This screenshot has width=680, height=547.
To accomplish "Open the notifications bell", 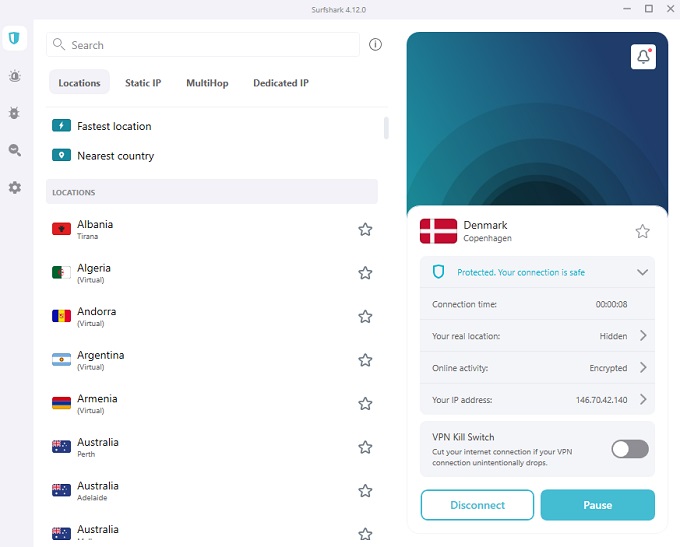I will tap(643, 56).
